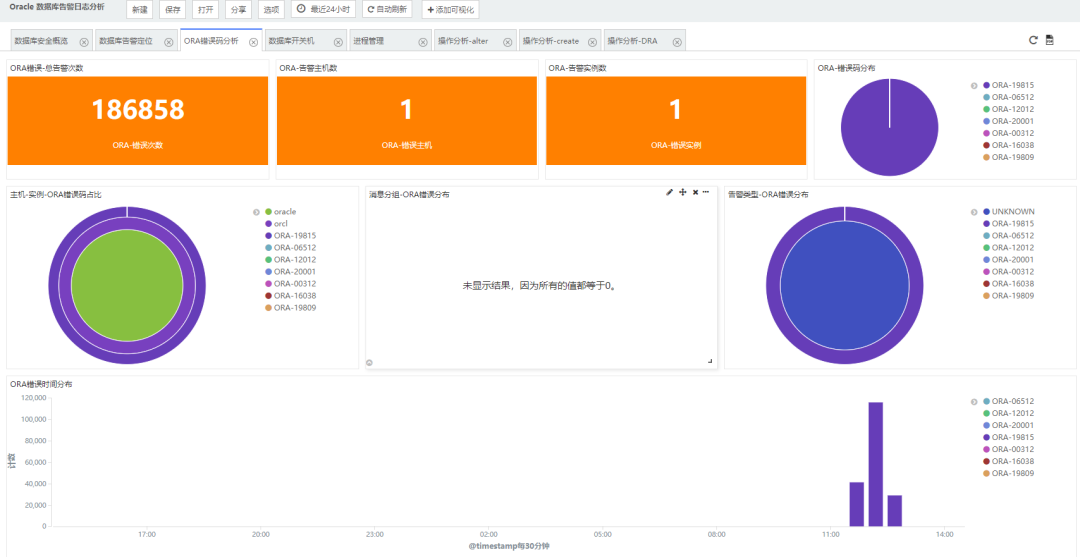The image size is (1080, 557).
Task: Close the ORA错误码分析 tab
Action: (253, 42)
